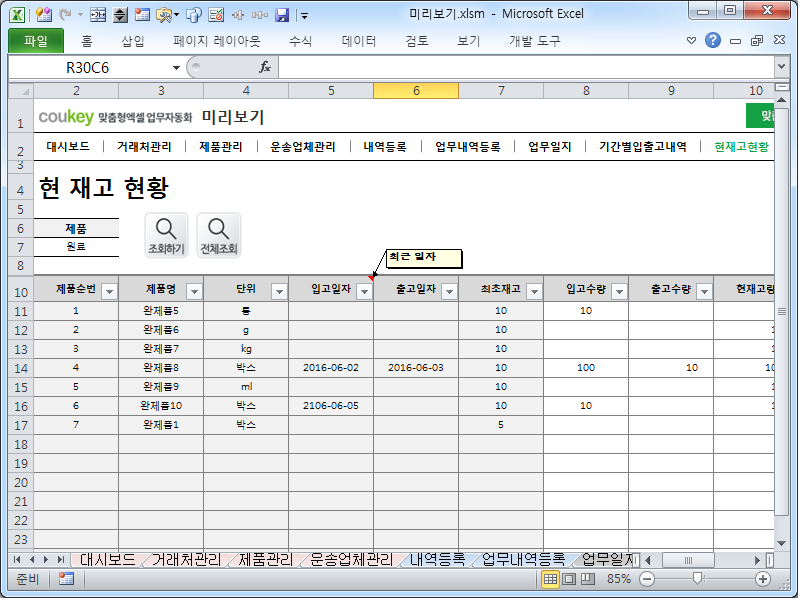Go to 거래처관리 navigation link

(144, 147)
